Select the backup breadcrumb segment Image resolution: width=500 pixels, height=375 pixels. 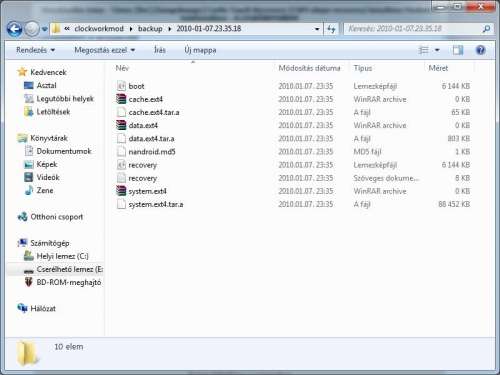tap(150, 29)
